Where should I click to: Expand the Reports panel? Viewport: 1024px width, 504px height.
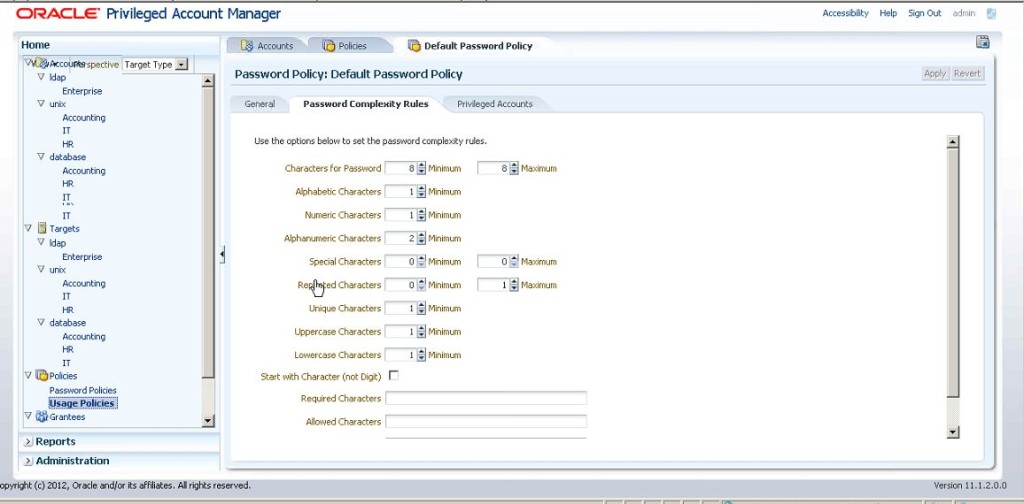pyautogui.click(x=28, y=442)
